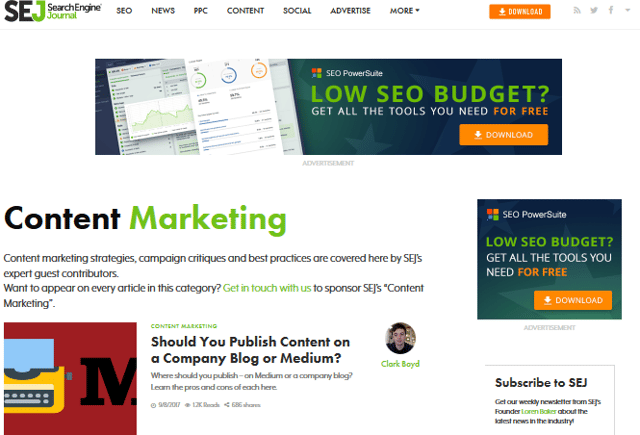This screenshot has width=640, height=435.
Task: Open the Loren Baker link
Action: pyautogui.click(x=538, y=411)
